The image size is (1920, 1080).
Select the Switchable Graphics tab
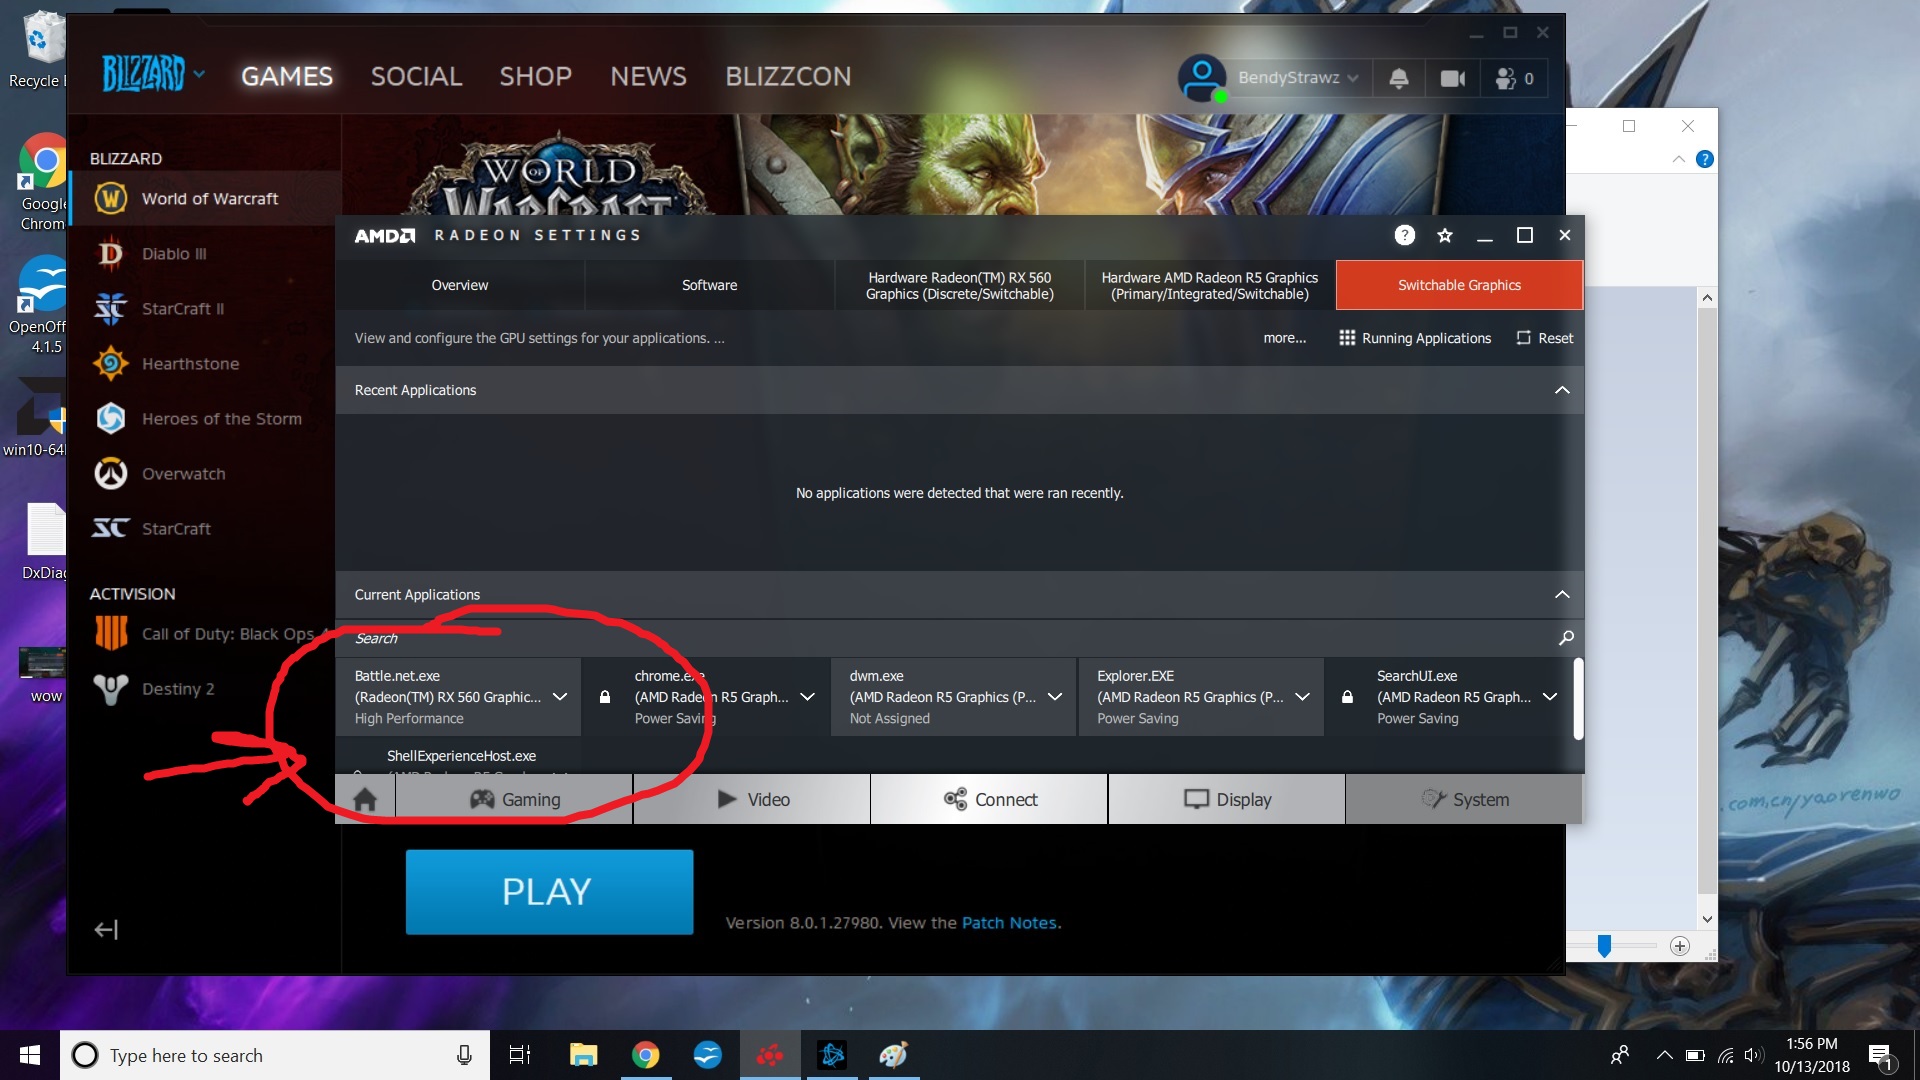[1459, 285]
